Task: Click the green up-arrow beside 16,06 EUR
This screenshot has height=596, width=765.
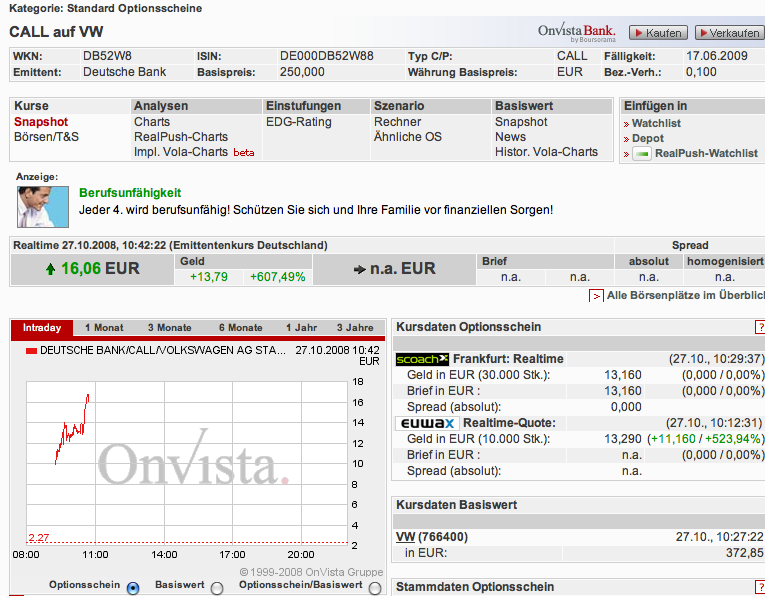Action: click(x=50, y=269)
